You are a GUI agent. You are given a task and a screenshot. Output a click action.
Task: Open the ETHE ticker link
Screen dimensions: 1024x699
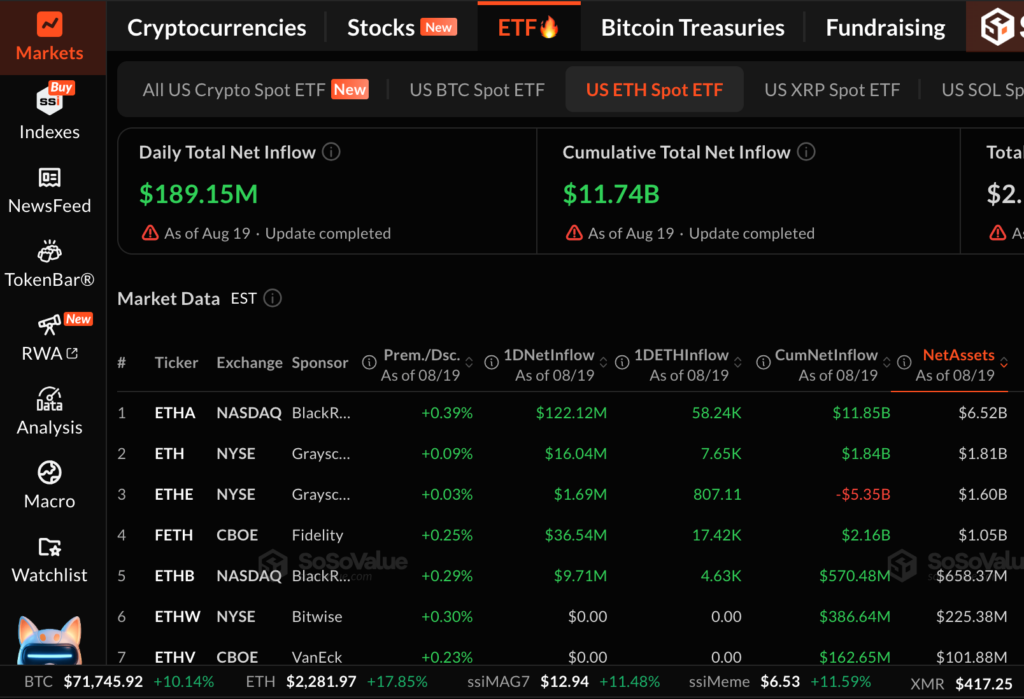point(174,495)
